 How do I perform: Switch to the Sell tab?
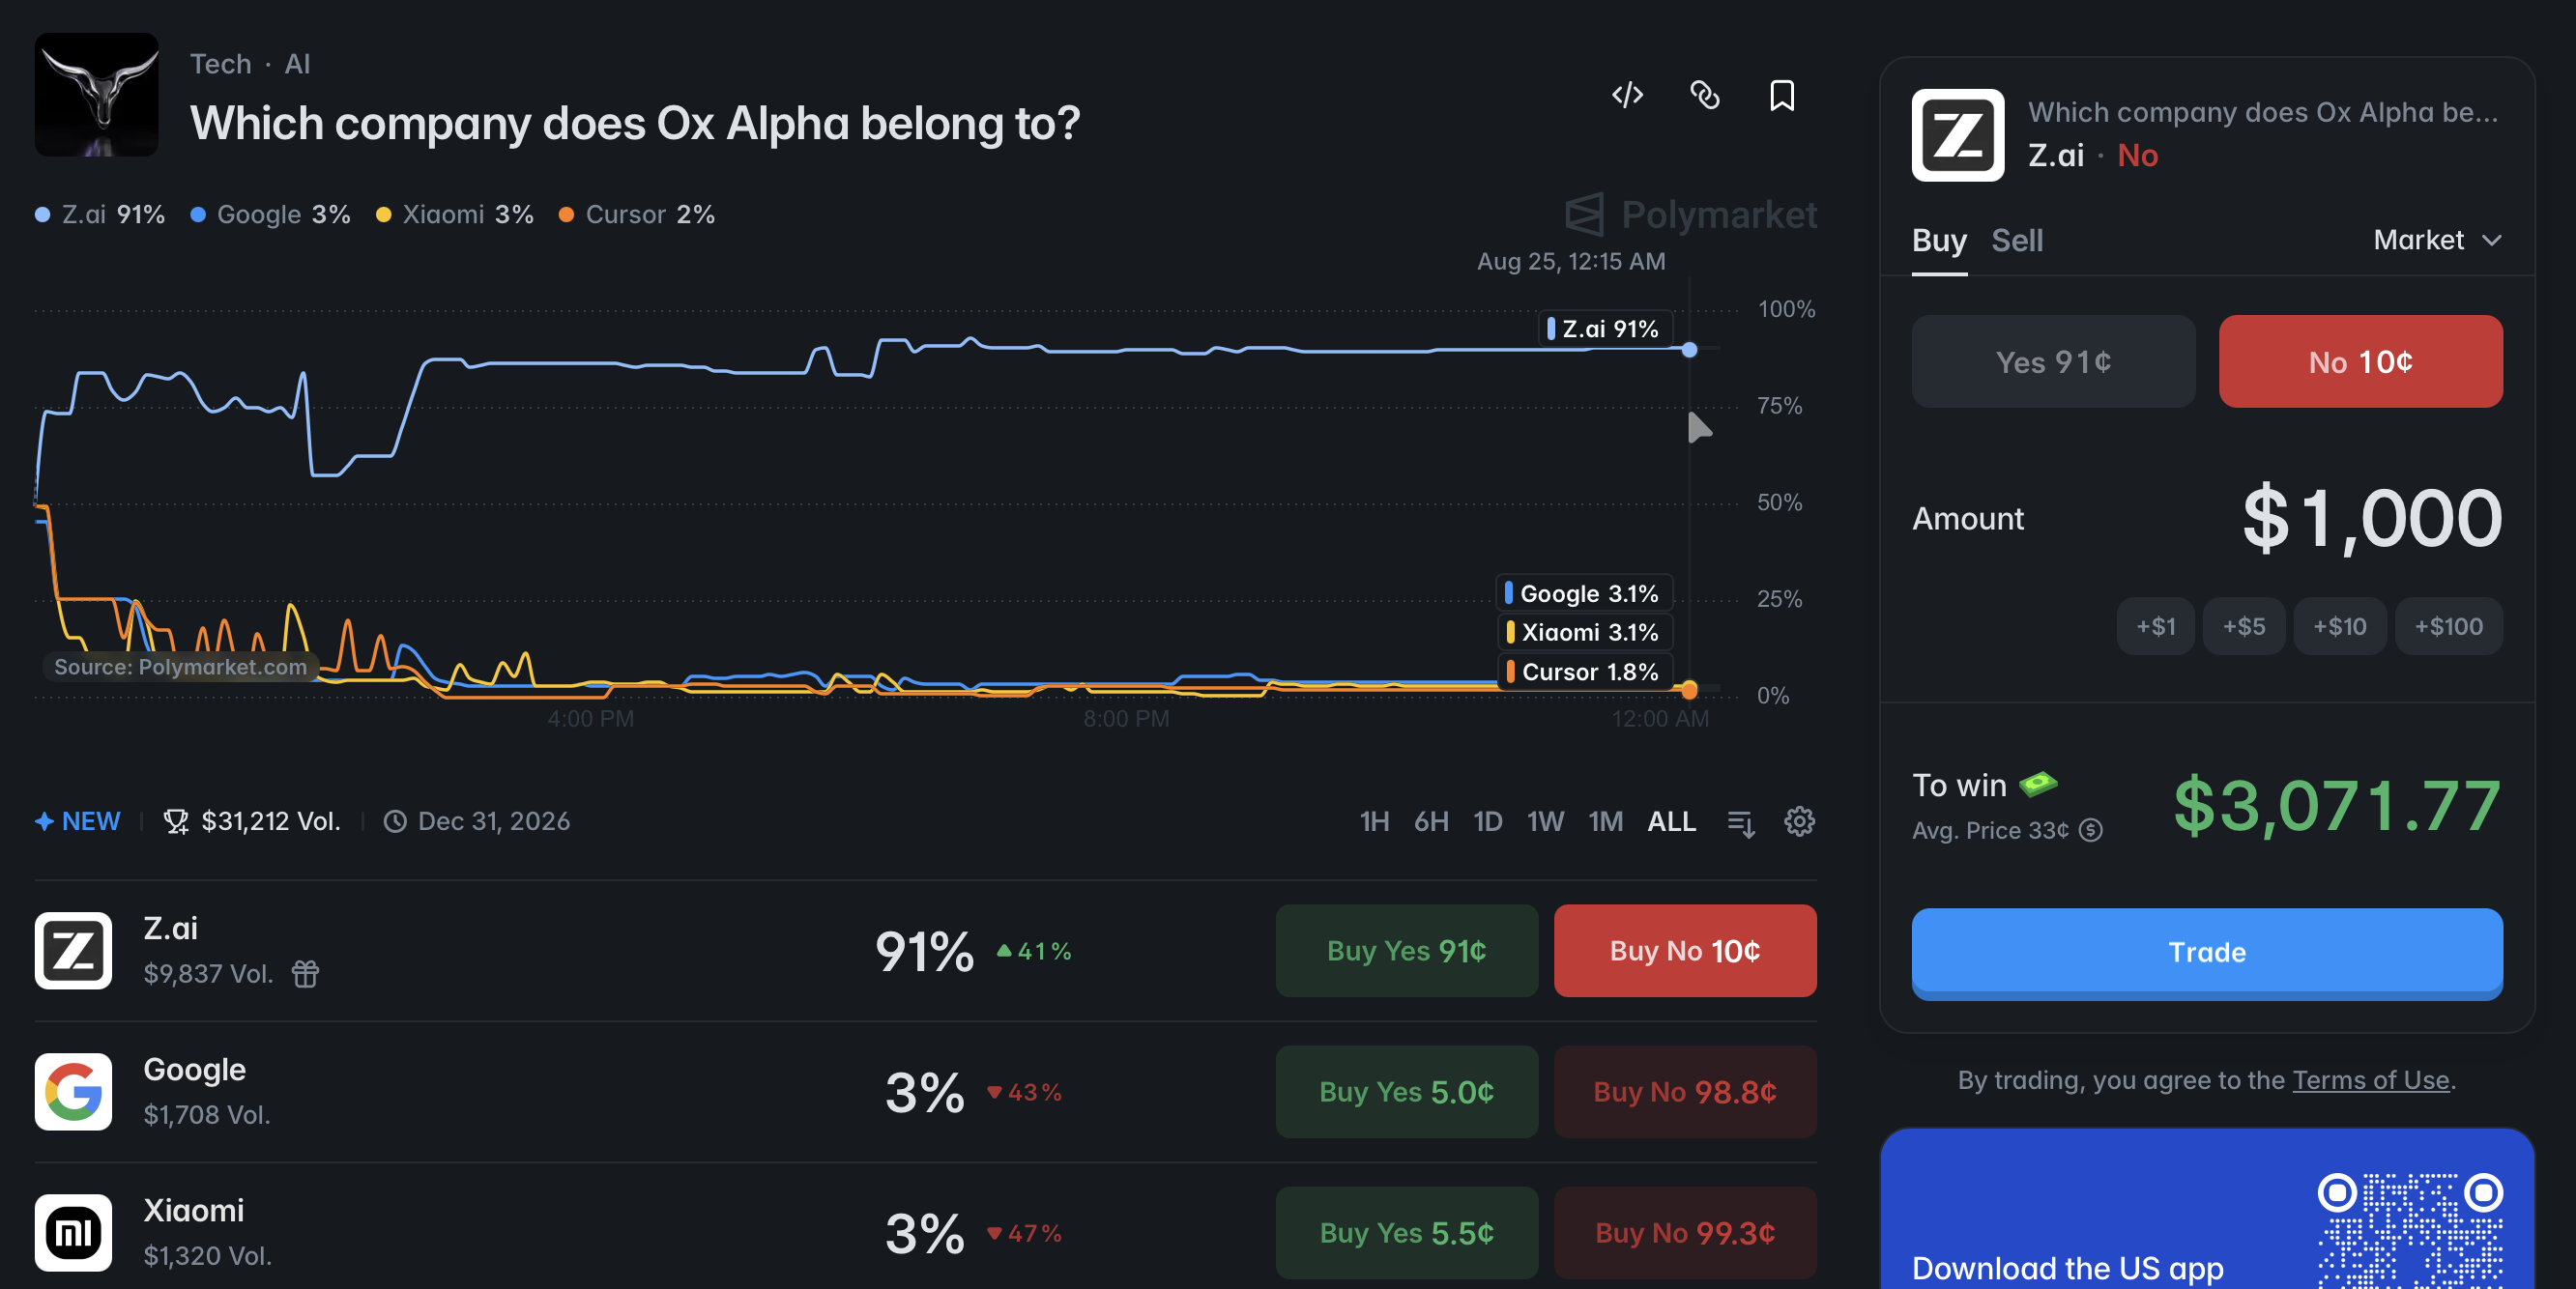pos(2016,240)
